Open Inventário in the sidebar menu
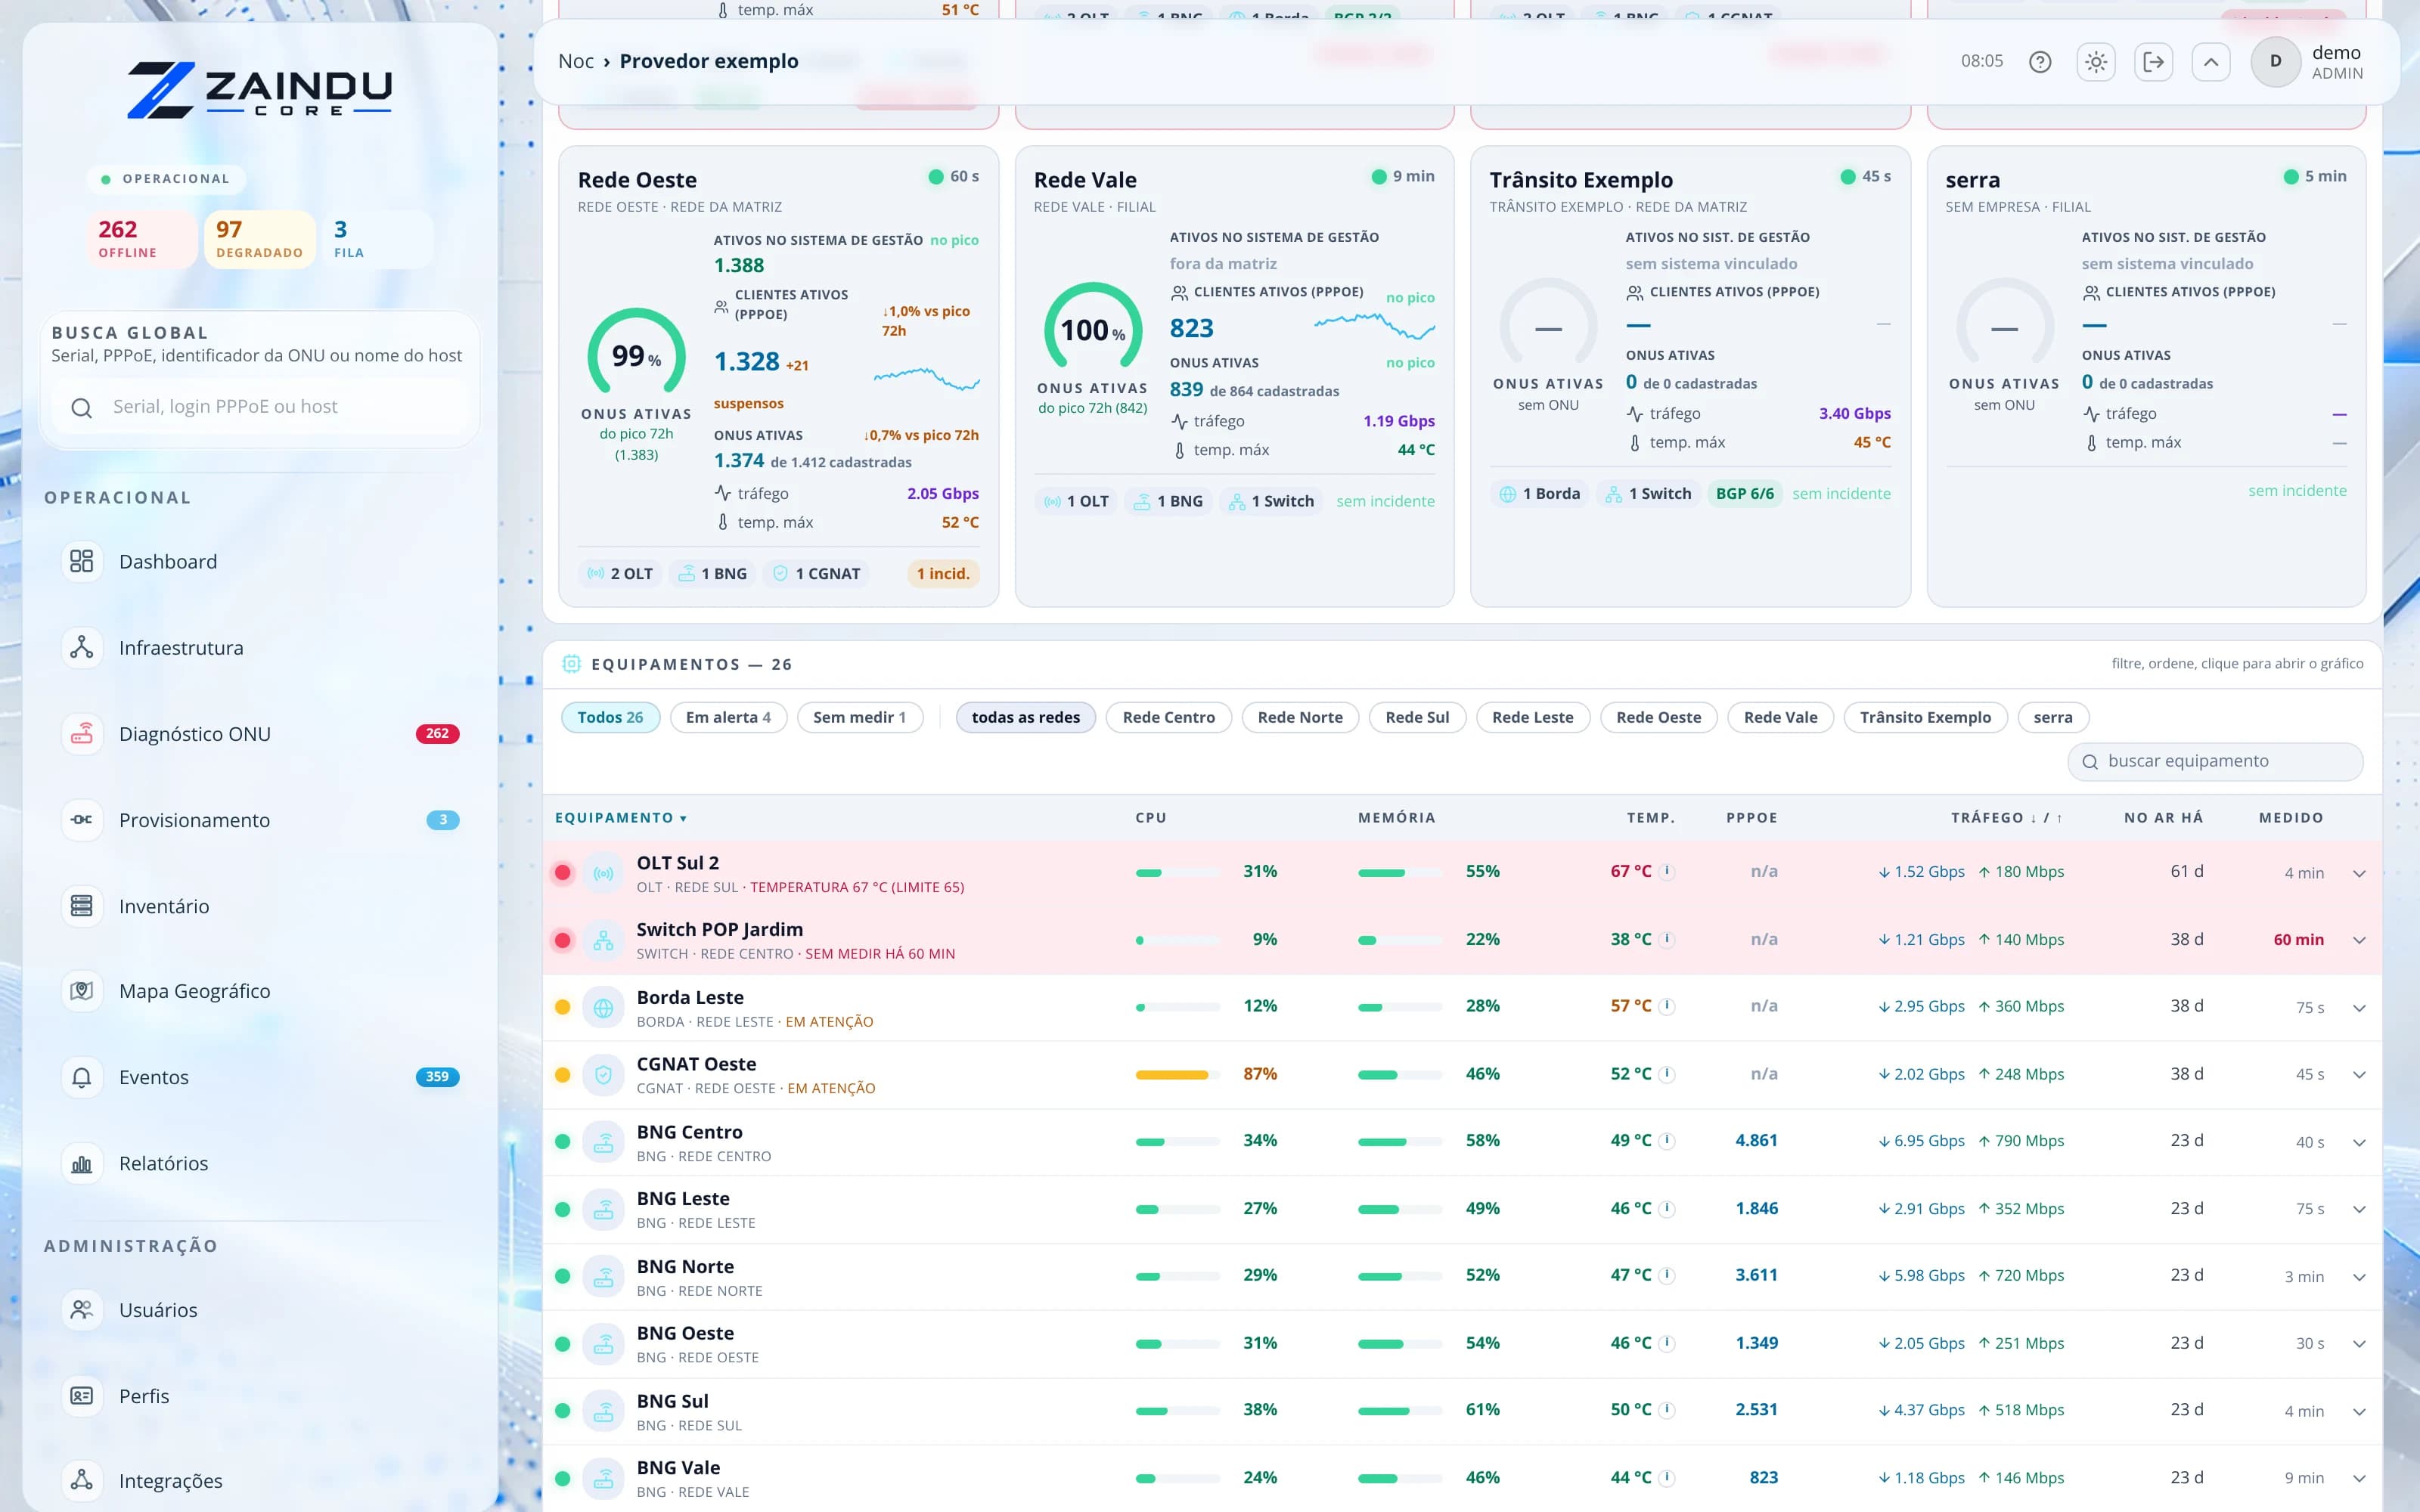Image resolution: width=2420 pixels, height=1512 pixels. coord(260,905)
